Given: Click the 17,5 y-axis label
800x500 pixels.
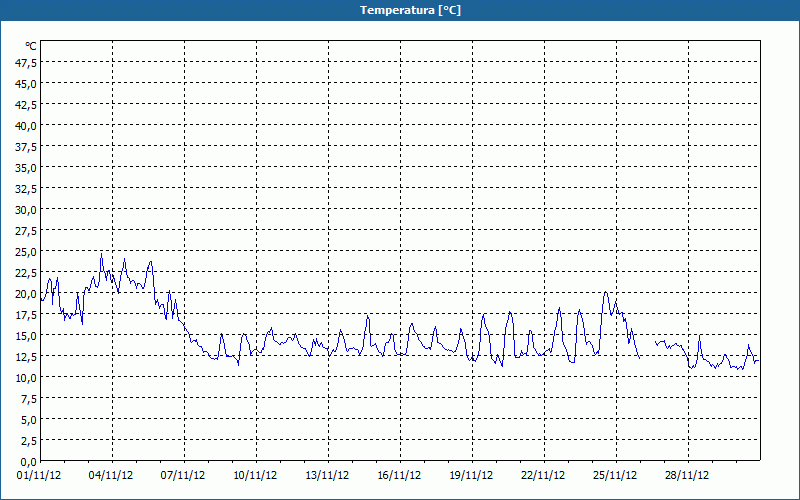Looking at the screenshot, I should click(26, 315).
